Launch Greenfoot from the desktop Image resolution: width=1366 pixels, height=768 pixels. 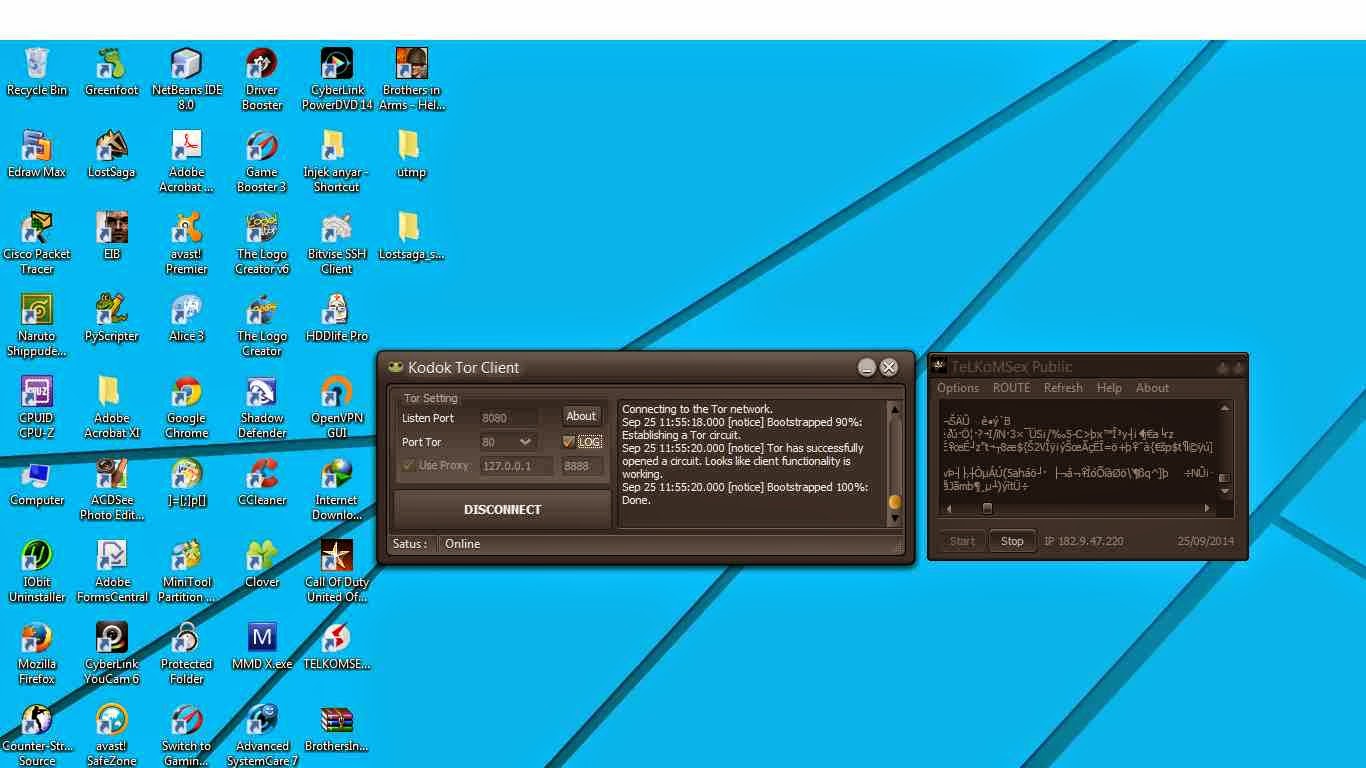112,72
